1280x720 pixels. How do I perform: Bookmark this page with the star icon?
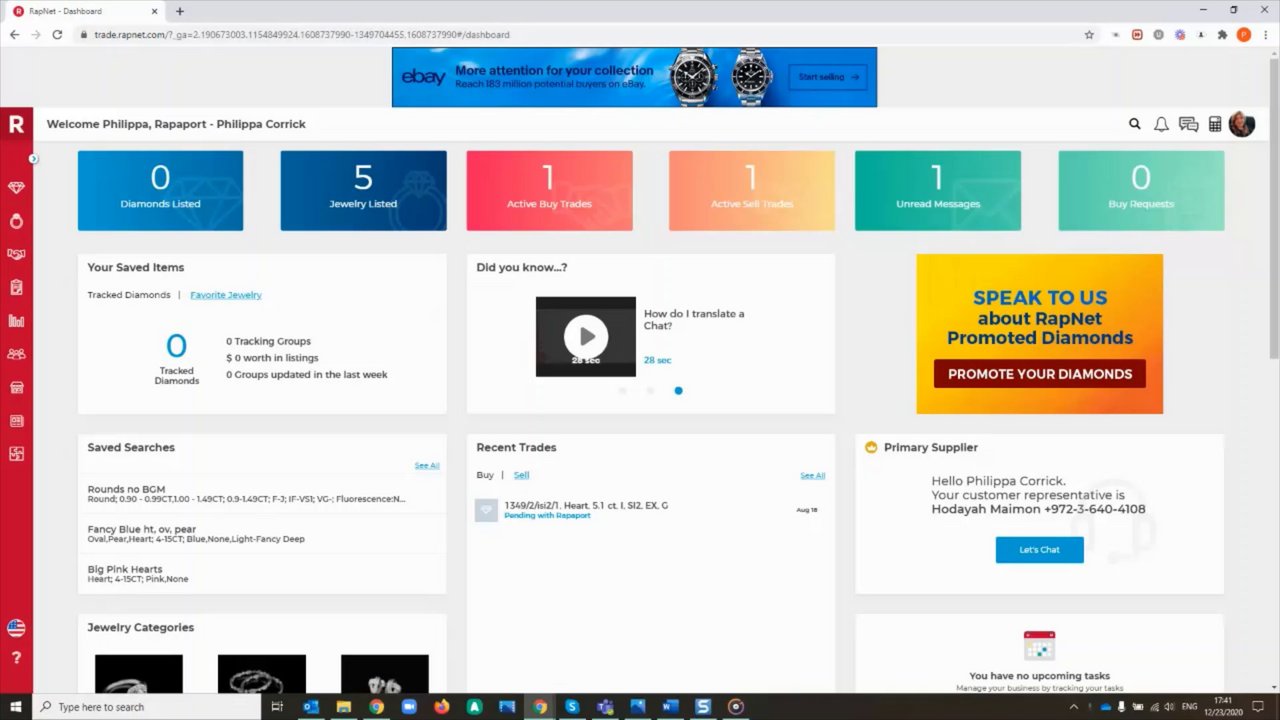(x=1089, y=34)
